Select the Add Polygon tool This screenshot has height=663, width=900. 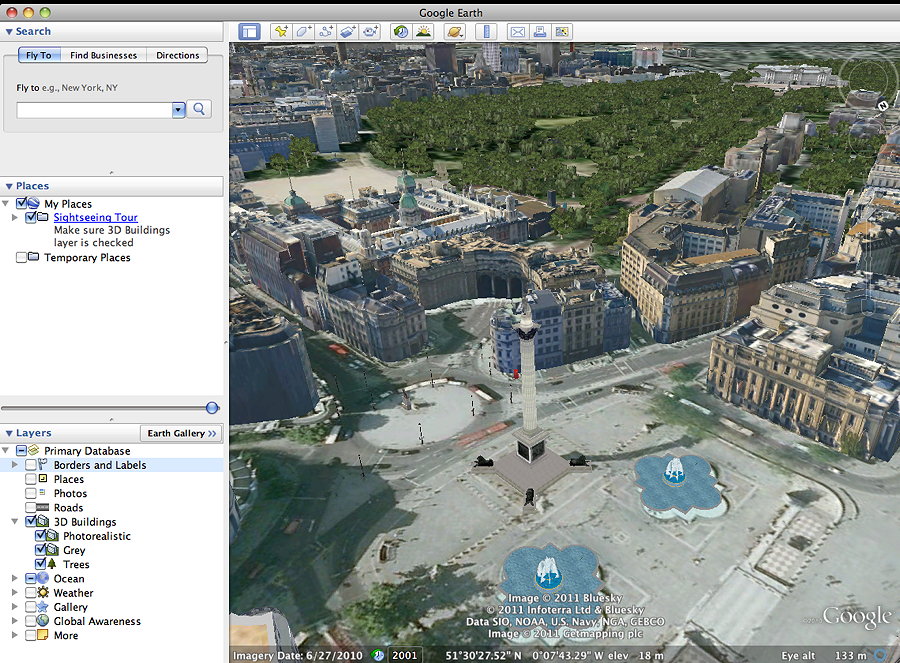pyautogui.click(x=305, y=32)
